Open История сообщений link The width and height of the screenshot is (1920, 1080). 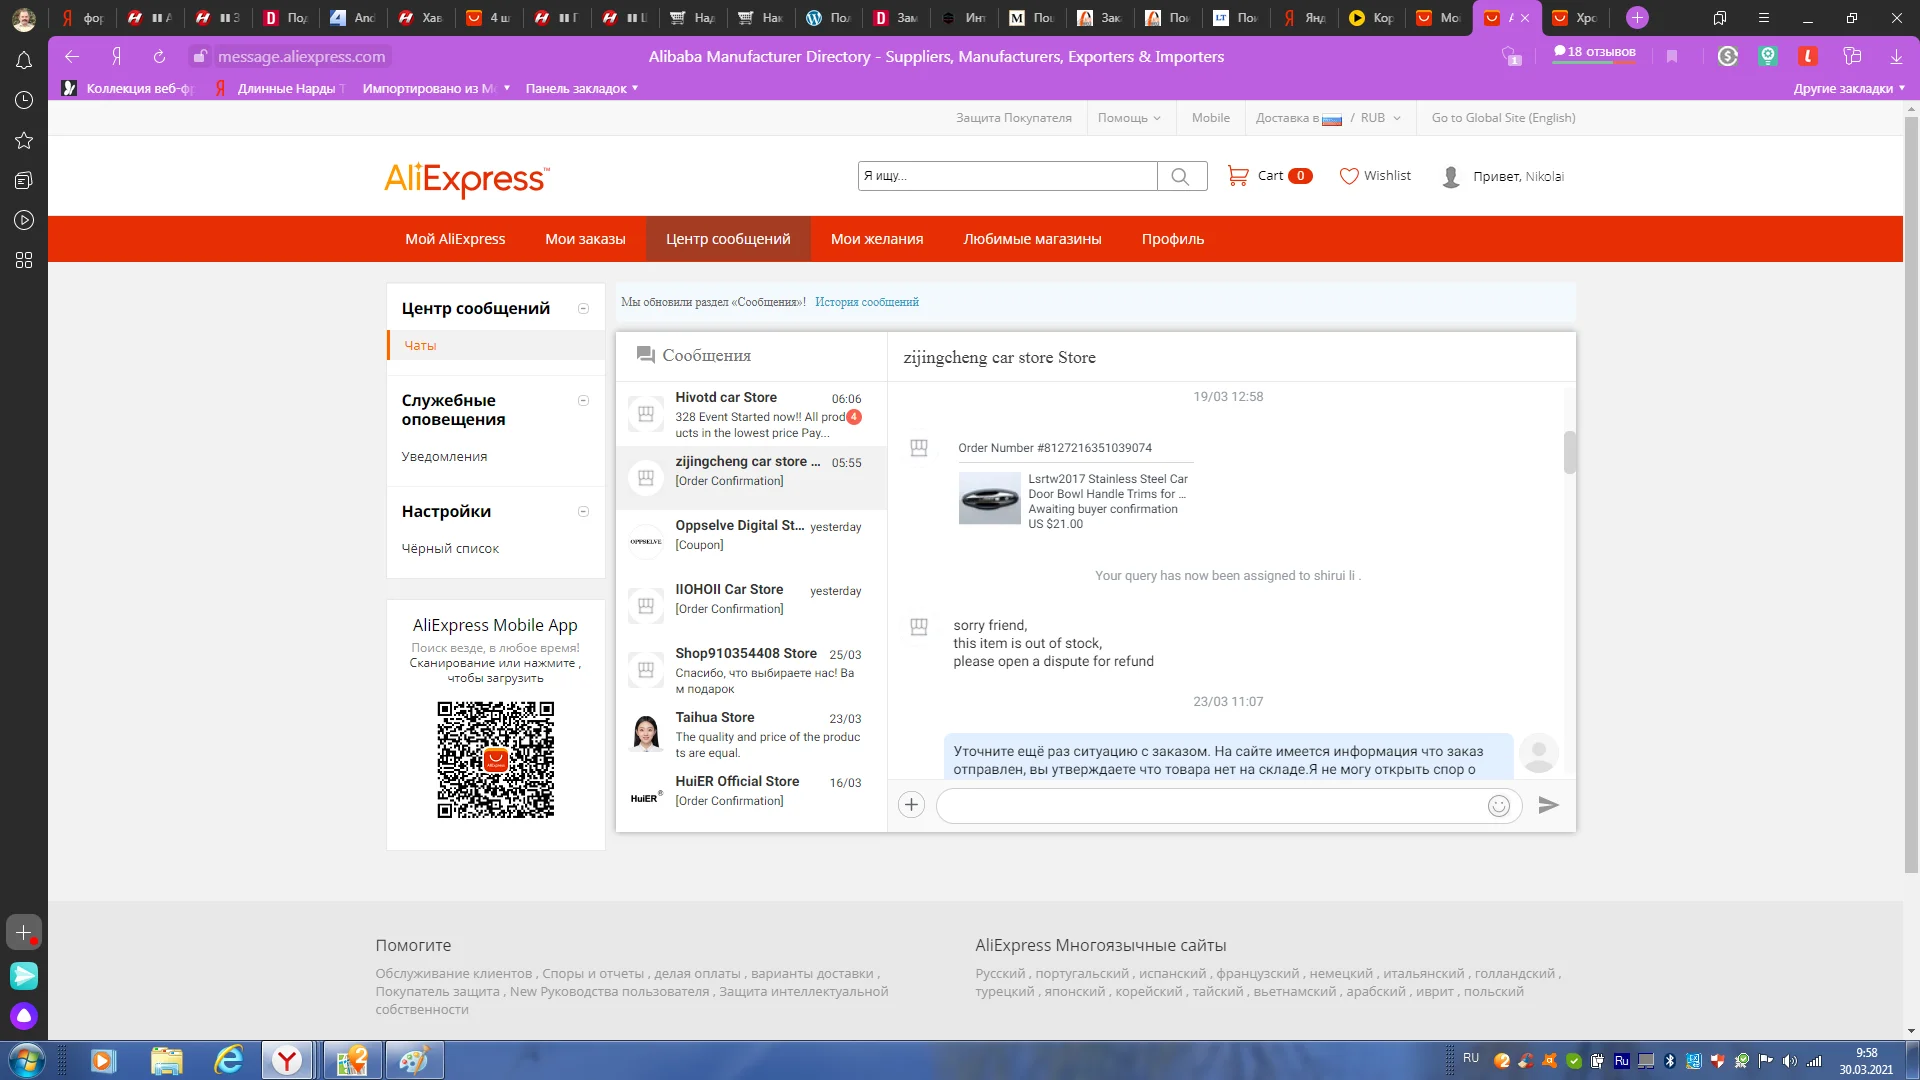[x=866, y=302]
